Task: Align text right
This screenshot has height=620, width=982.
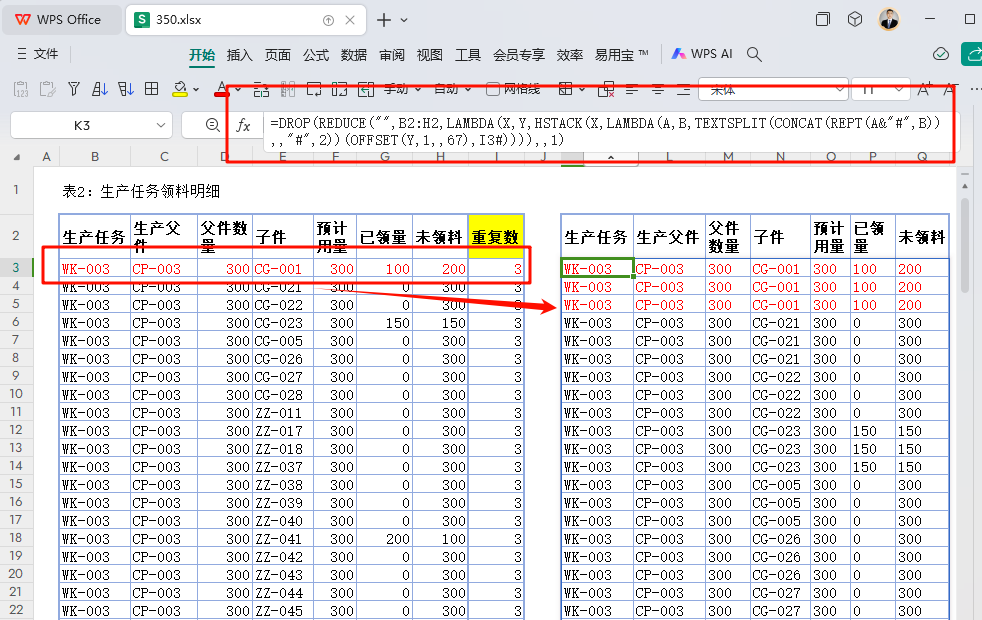Action: [x=684, y=90]
